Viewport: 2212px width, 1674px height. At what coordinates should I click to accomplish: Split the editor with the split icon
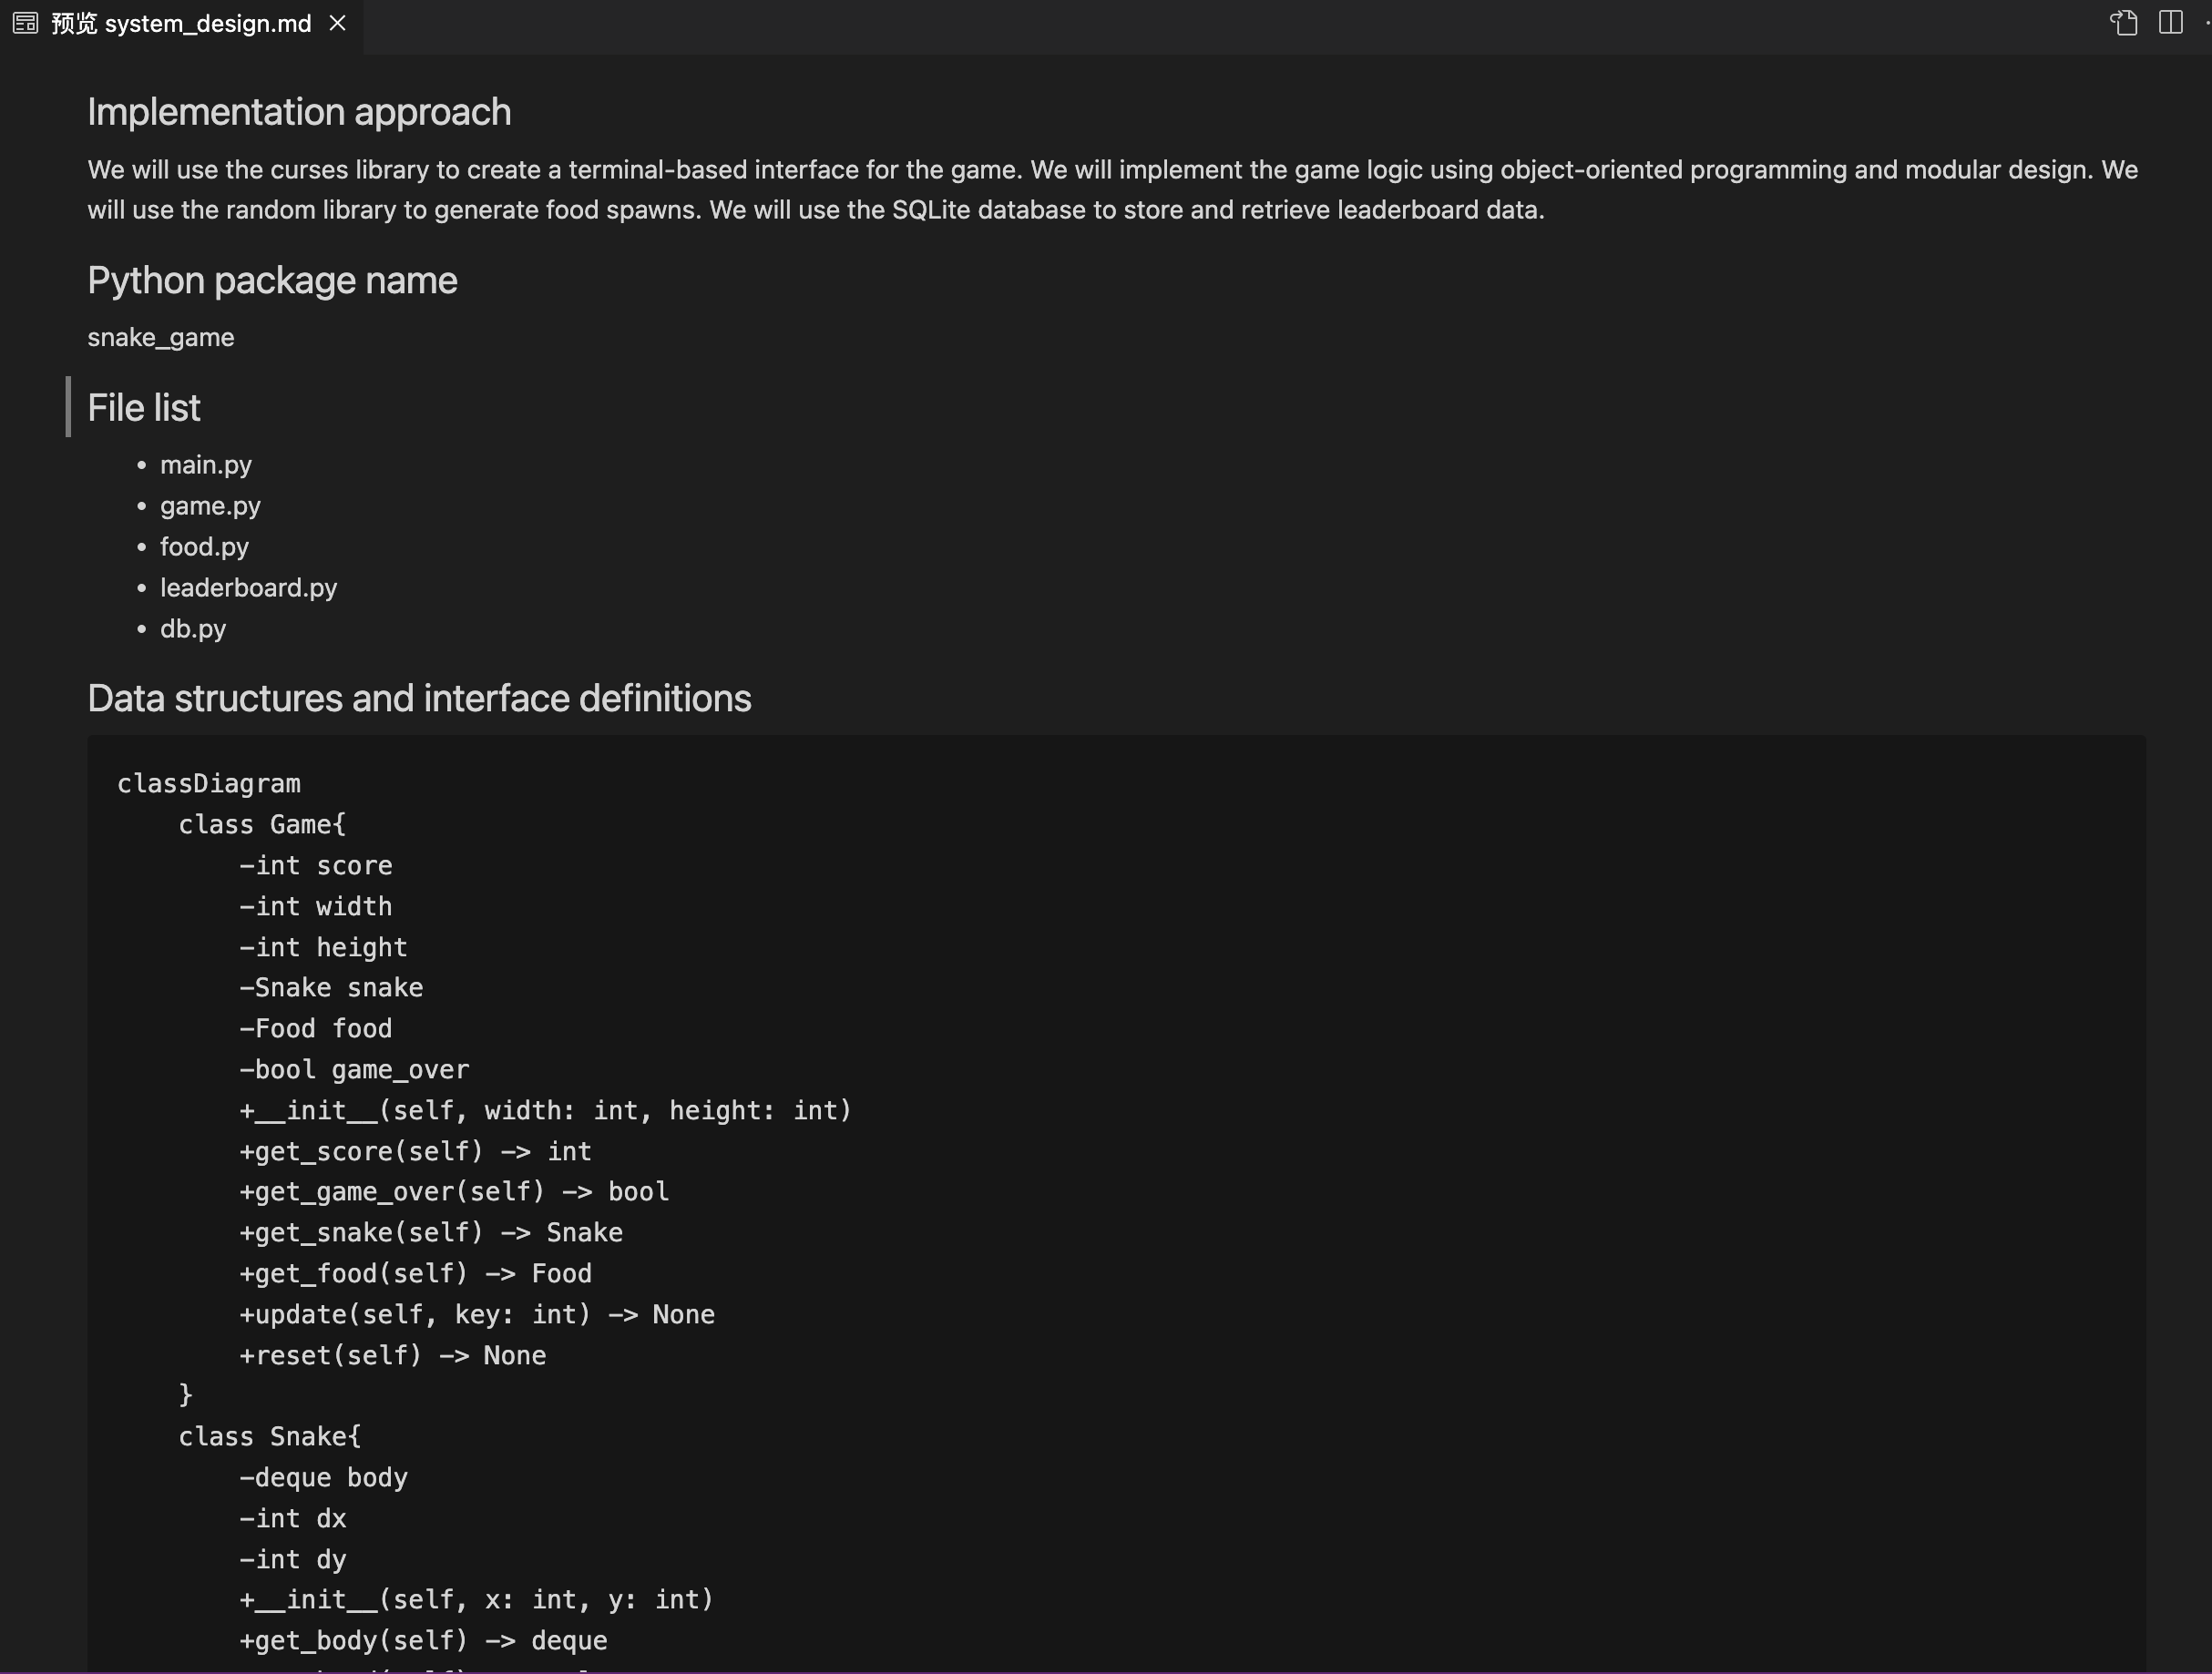(2171, 22)
